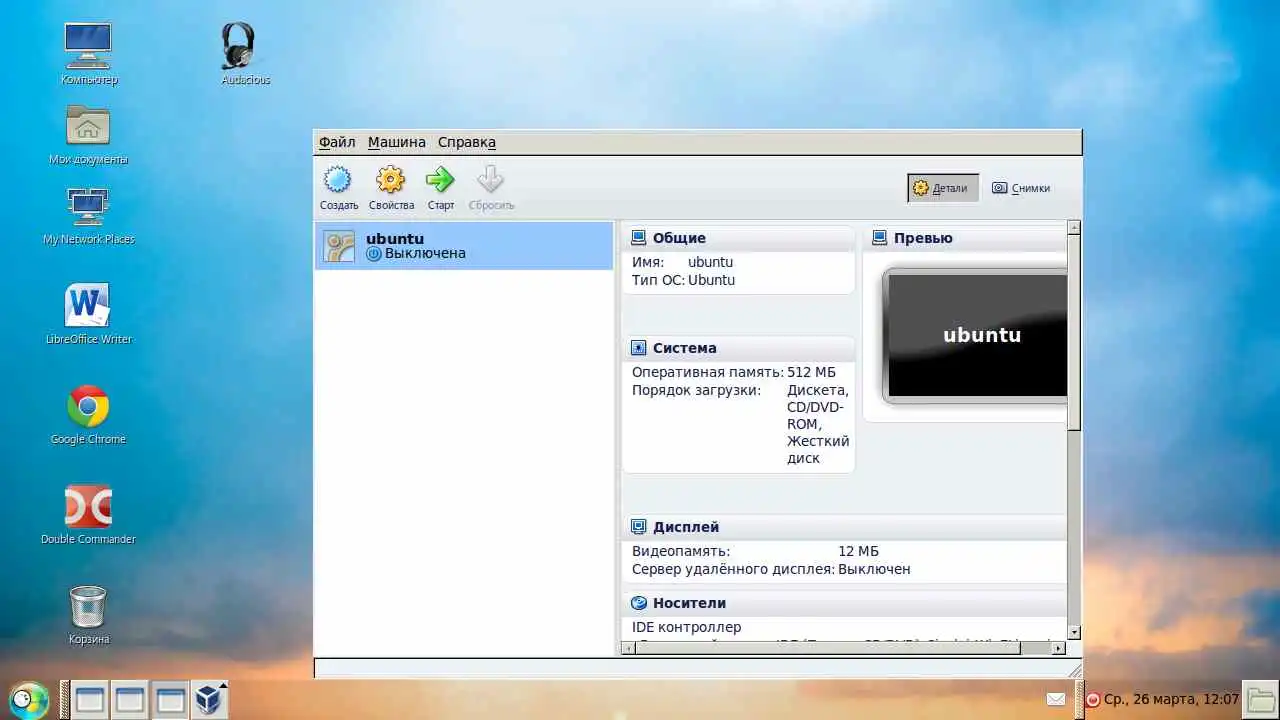Viewport: 1280px width, 720px height.
Task: Open machine settings via Свойства gear icon
Action: tap(390, 180)
